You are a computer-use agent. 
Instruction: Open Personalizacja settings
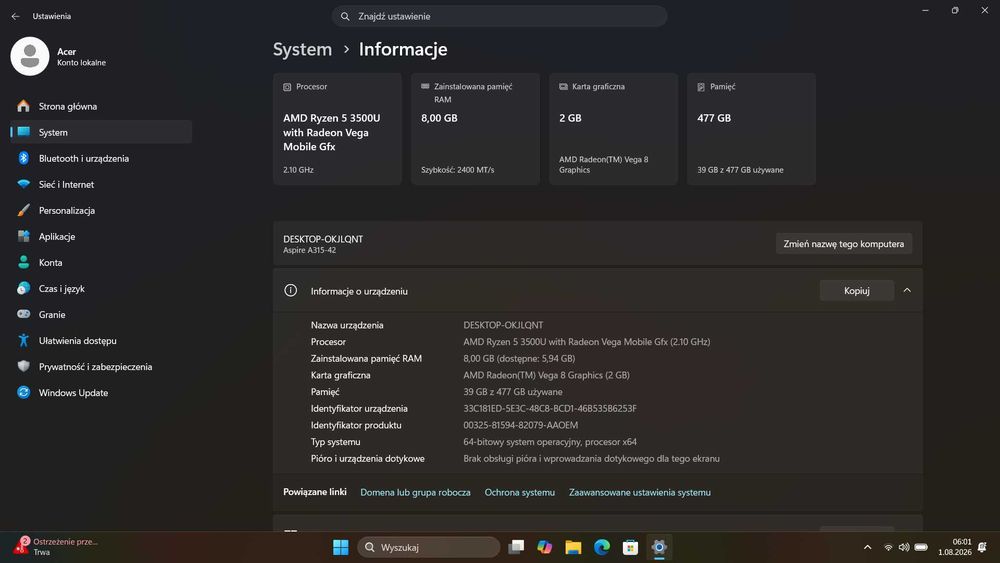(x=101, y=210)
